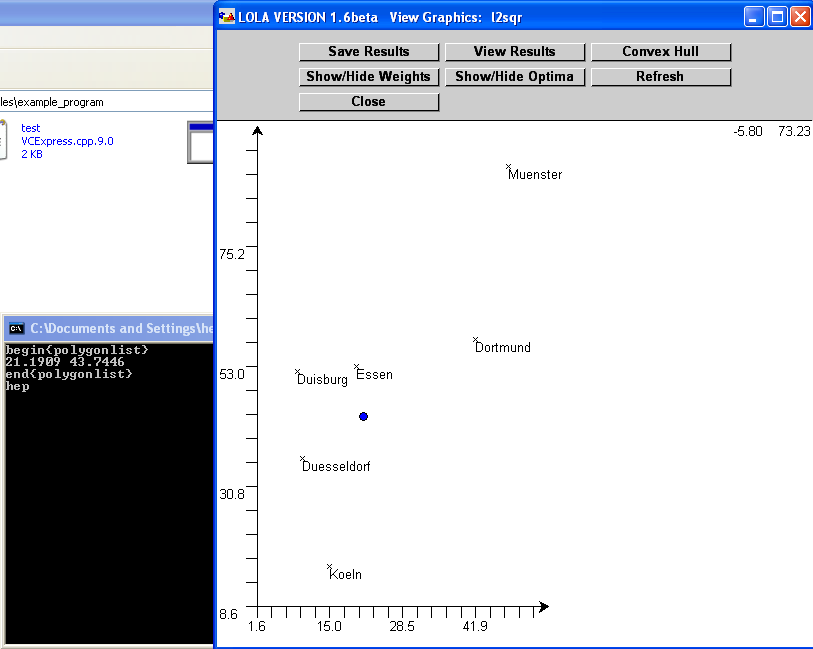Select the Duesseldorf location marker
Viewport: 813px width, 649px height.
302,459
